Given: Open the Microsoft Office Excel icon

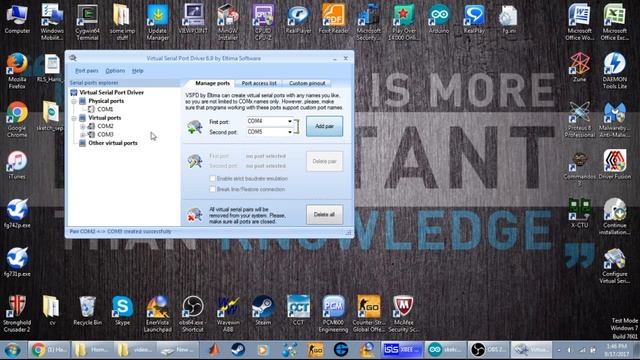Looking at the screenshot, I should point(615,22).
